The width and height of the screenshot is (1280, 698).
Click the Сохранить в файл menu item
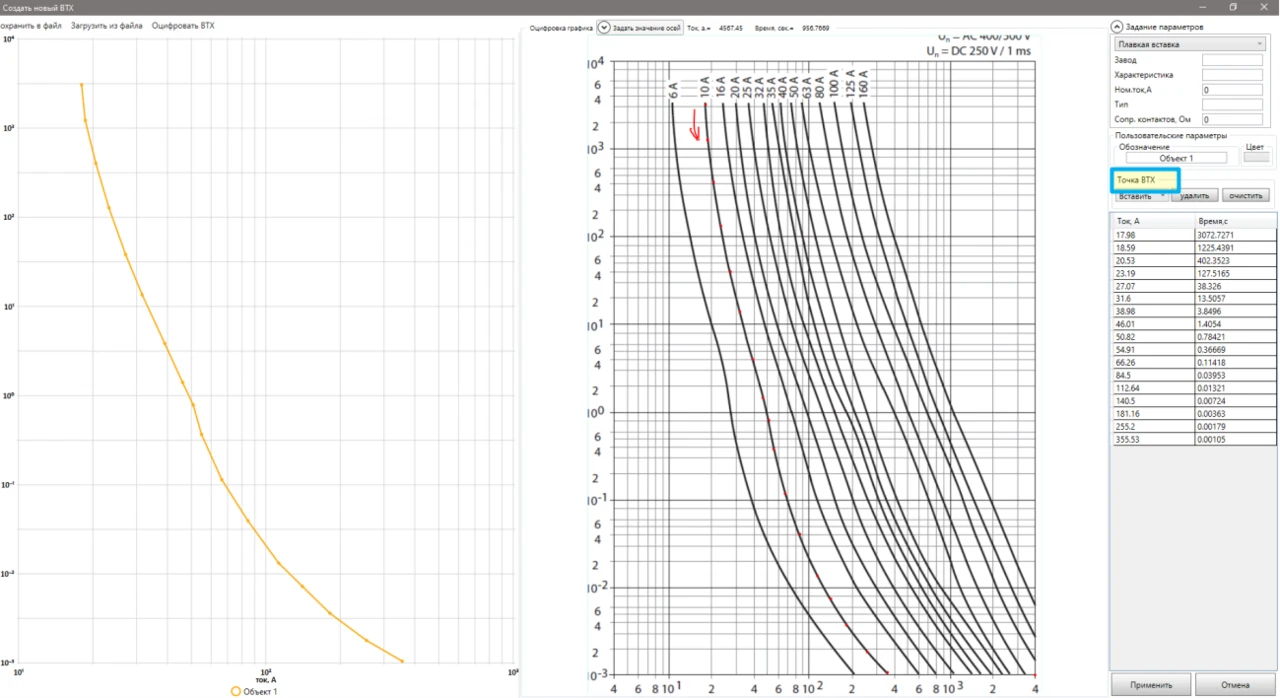30,26
